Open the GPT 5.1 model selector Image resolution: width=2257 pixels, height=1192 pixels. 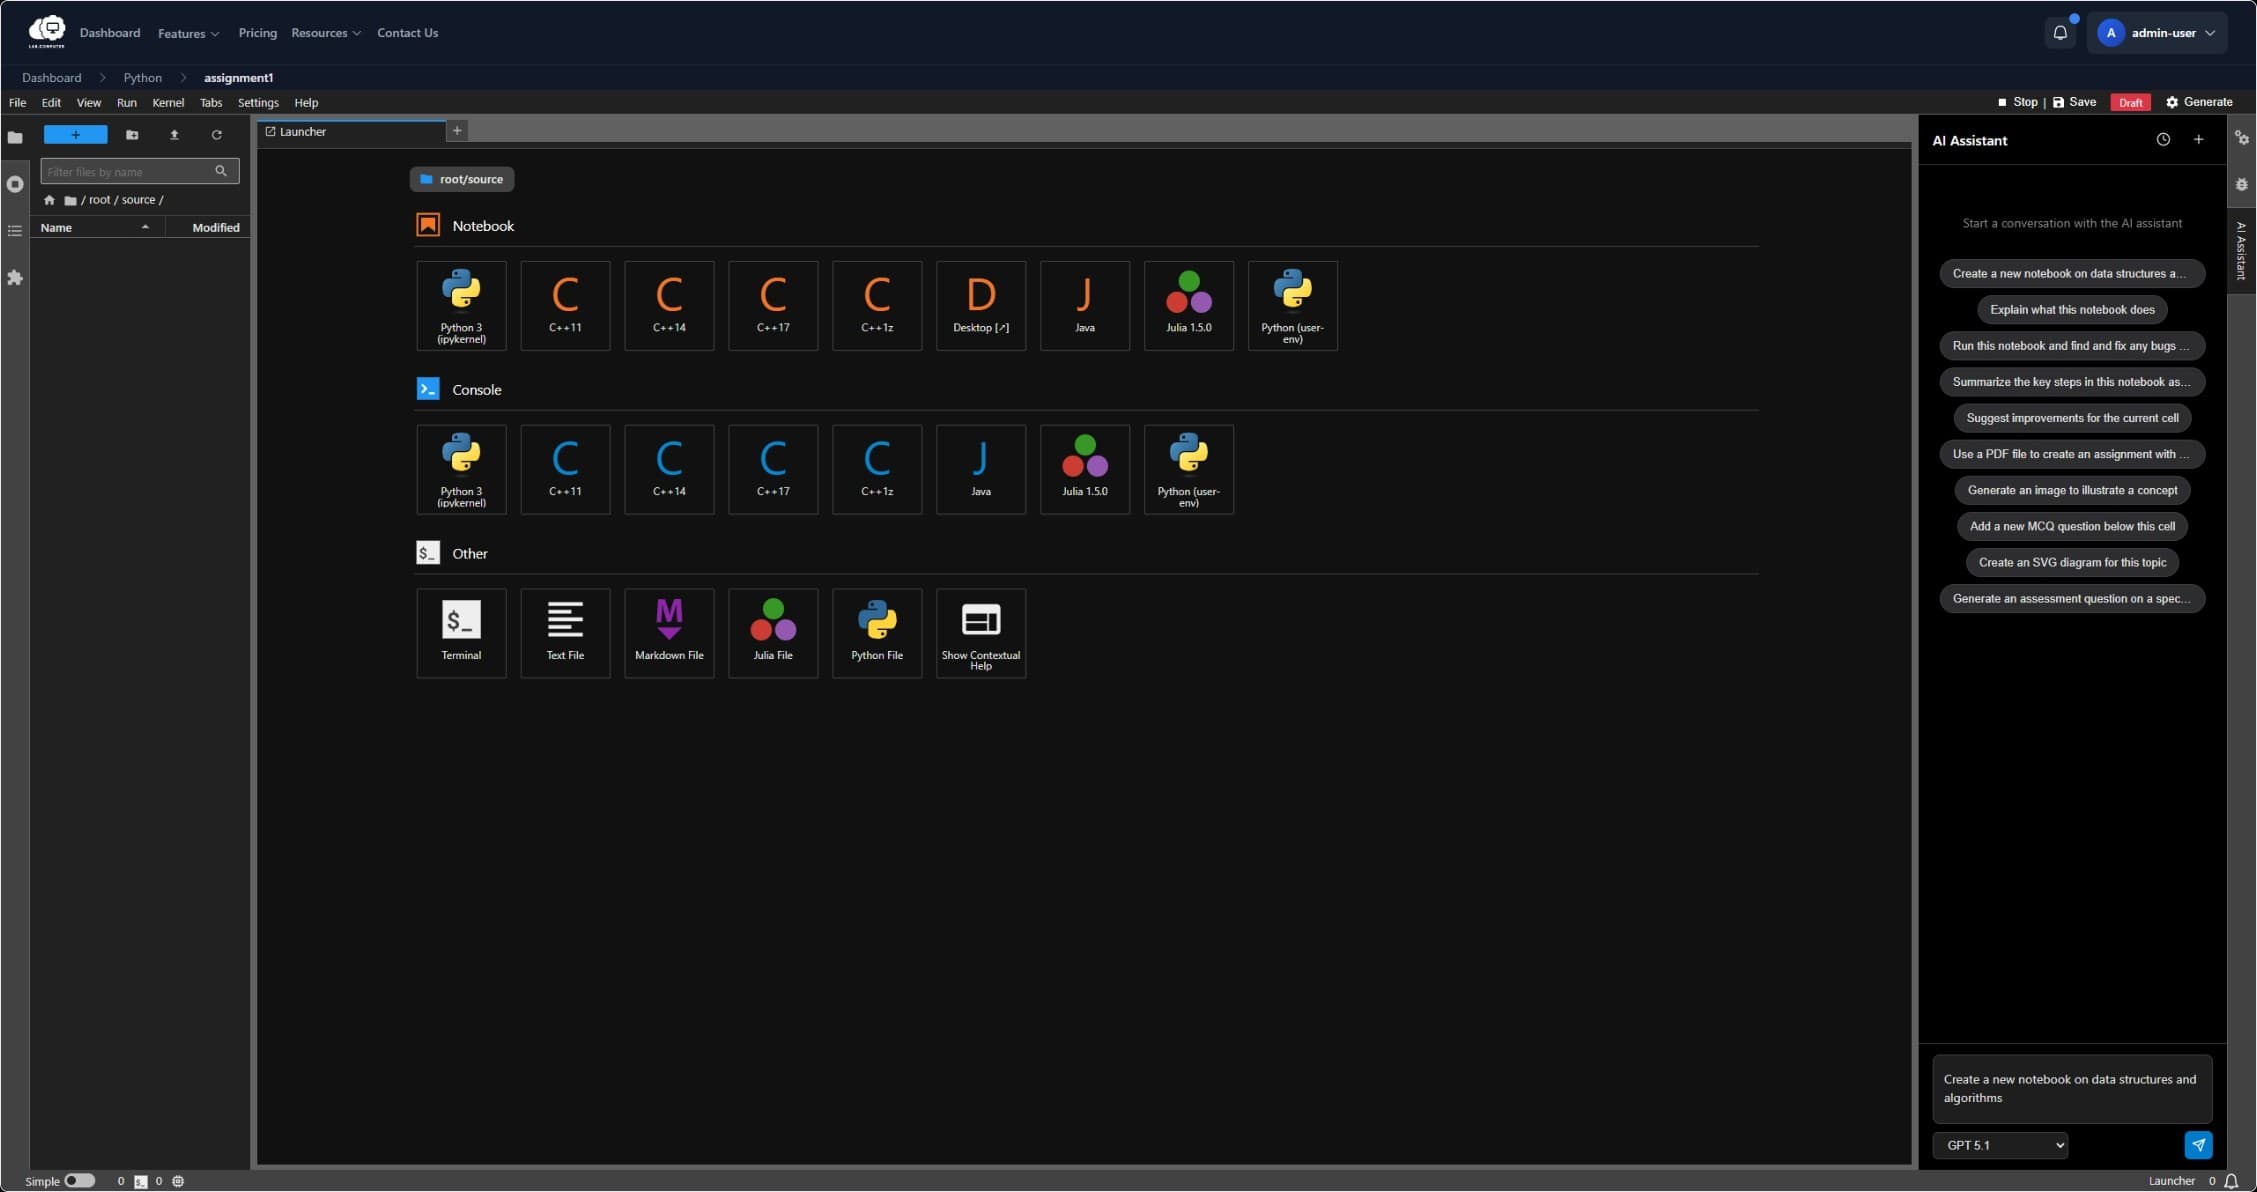[2000, 1145]
